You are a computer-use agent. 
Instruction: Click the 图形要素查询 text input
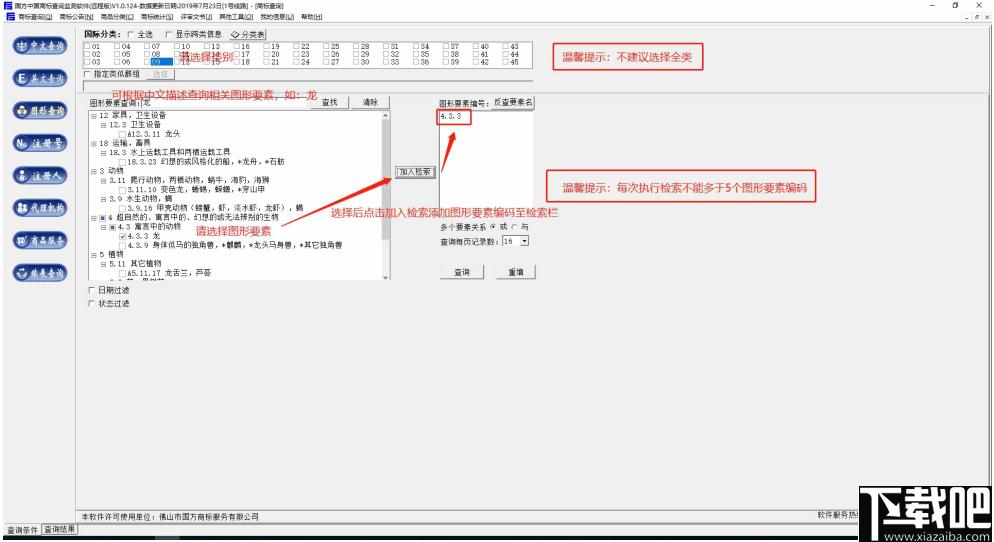click(x=225, y=102)
